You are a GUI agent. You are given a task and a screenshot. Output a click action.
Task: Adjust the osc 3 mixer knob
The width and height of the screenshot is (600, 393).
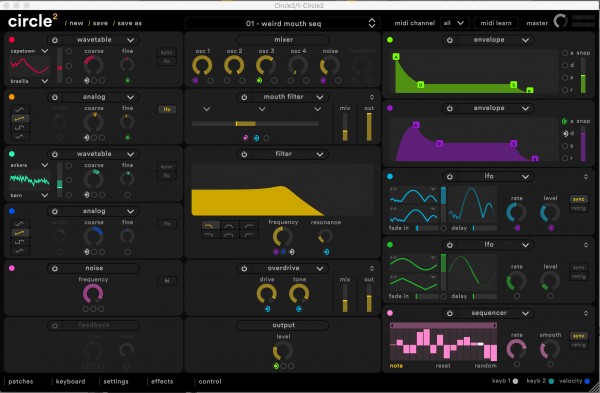click(x=266, y=65)
